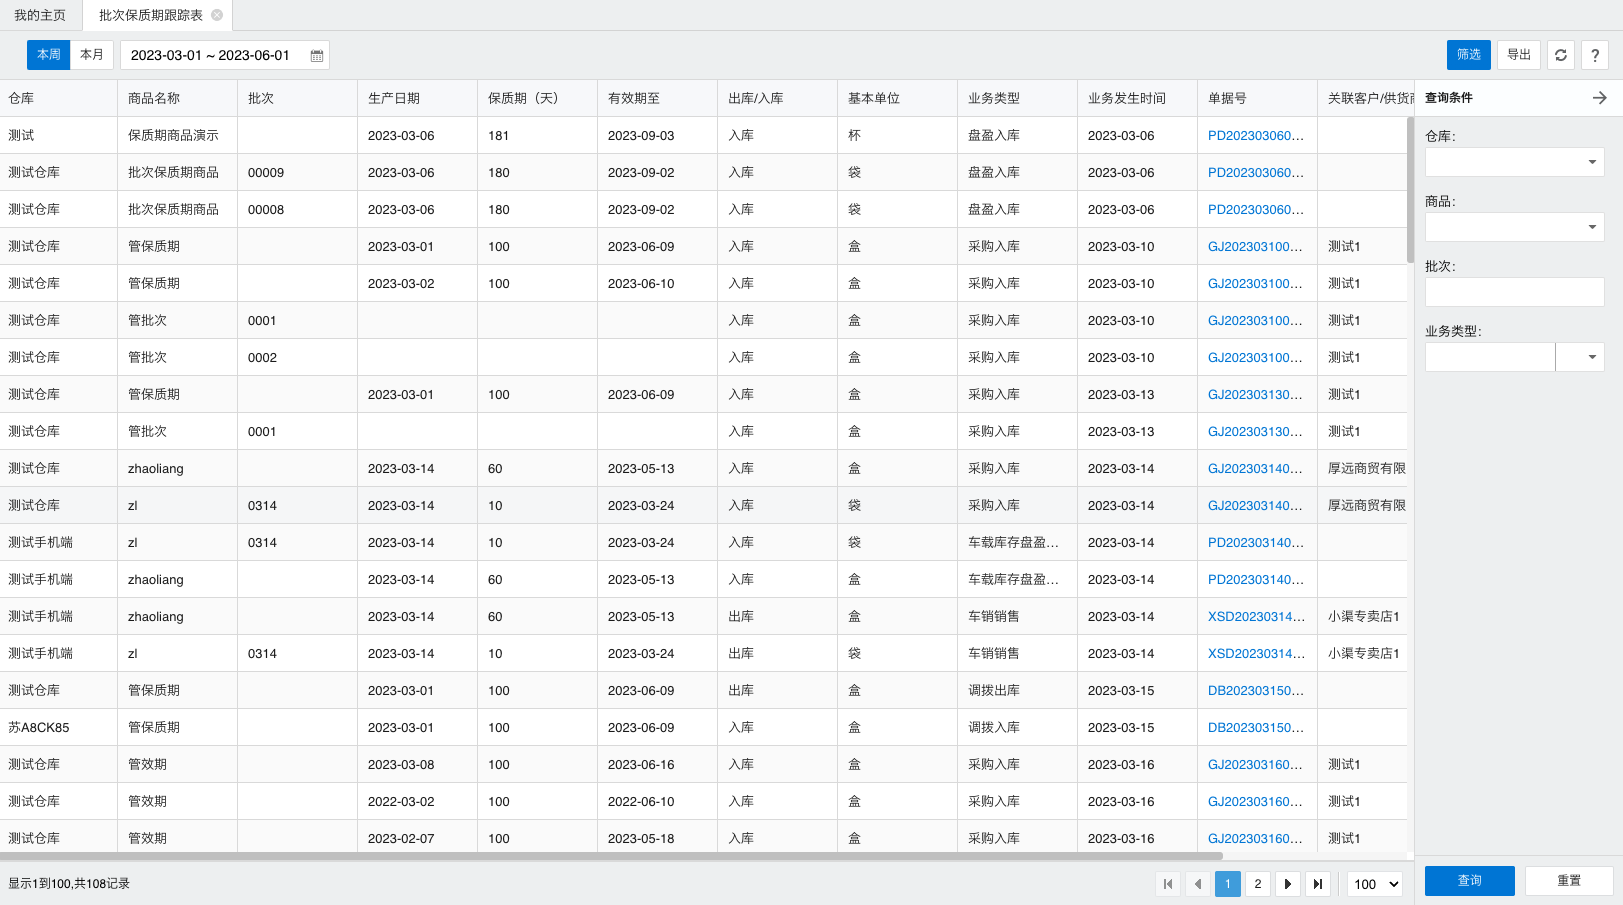The height and width of the screenshot is (905, 1623).
Task: Toggle the 本月 time range button
Action: click(x=92, y=55)
